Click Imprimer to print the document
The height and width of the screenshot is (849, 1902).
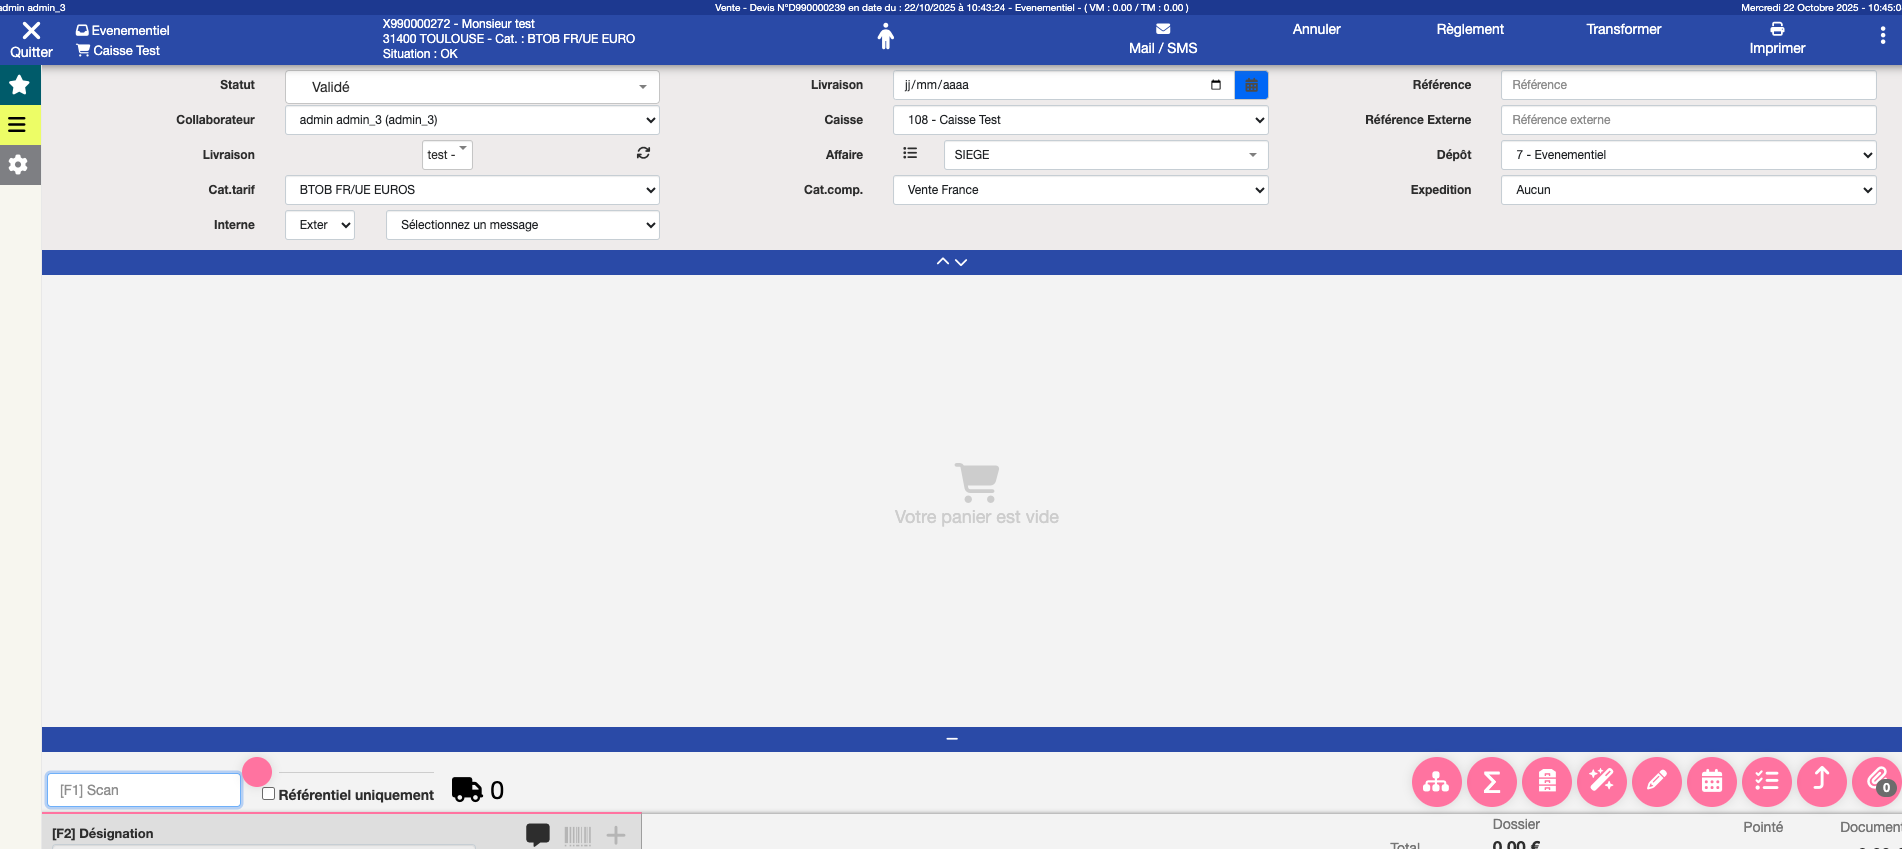1776,39
